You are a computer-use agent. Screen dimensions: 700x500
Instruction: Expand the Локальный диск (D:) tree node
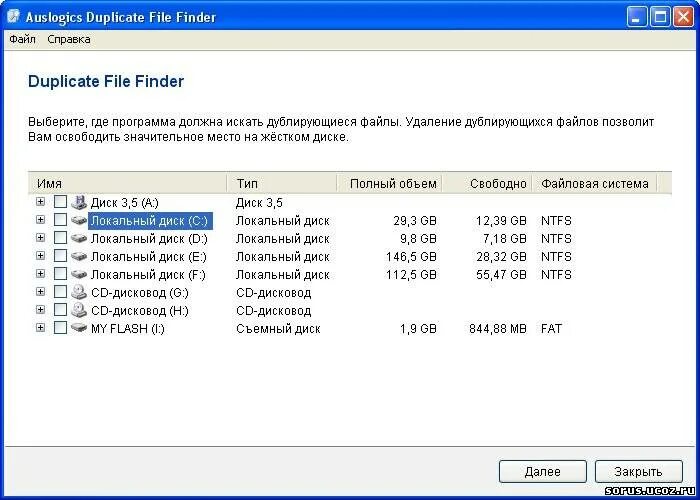(x=41, y=238)
